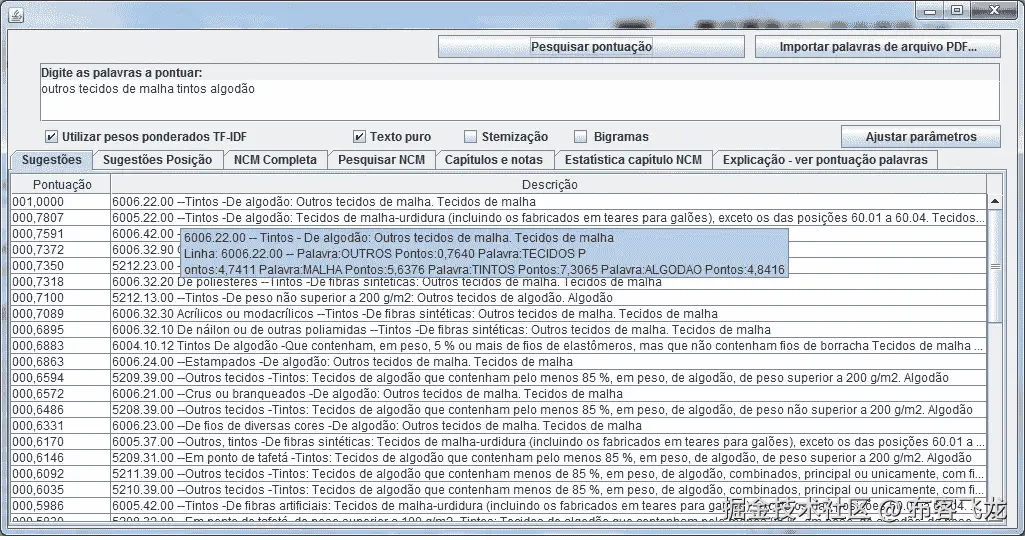
Task: Open the NCM Completa tab
Action: click(275, 160)
